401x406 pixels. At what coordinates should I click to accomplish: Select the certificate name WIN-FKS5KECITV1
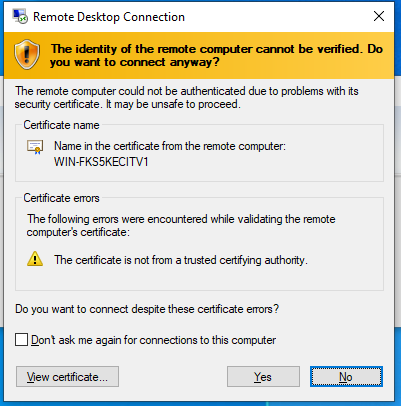pos(101,162)
